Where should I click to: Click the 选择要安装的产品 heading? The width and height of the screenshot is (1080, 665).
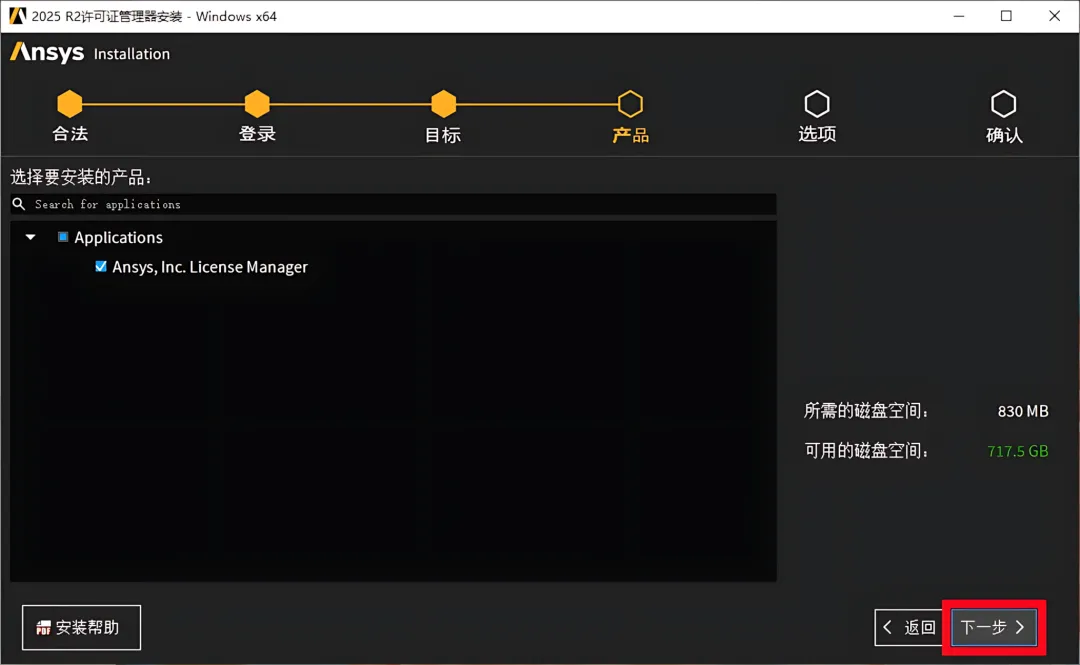81,177
